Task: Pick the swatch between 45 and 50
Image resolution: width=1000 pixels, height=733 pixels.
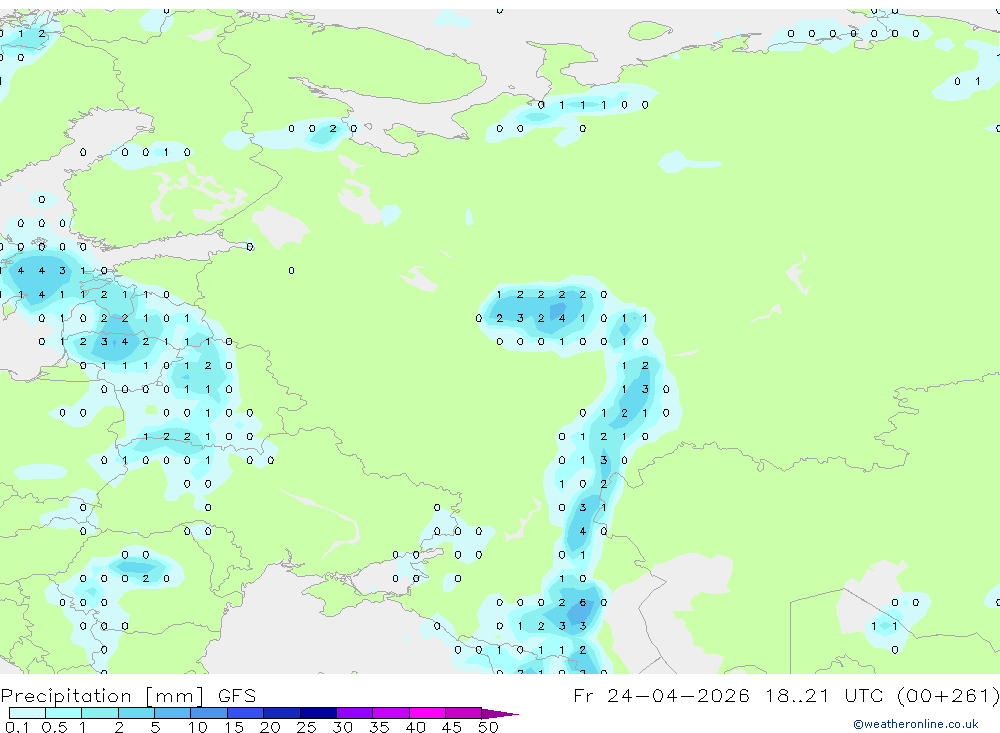Action: [x=463, y=713]
